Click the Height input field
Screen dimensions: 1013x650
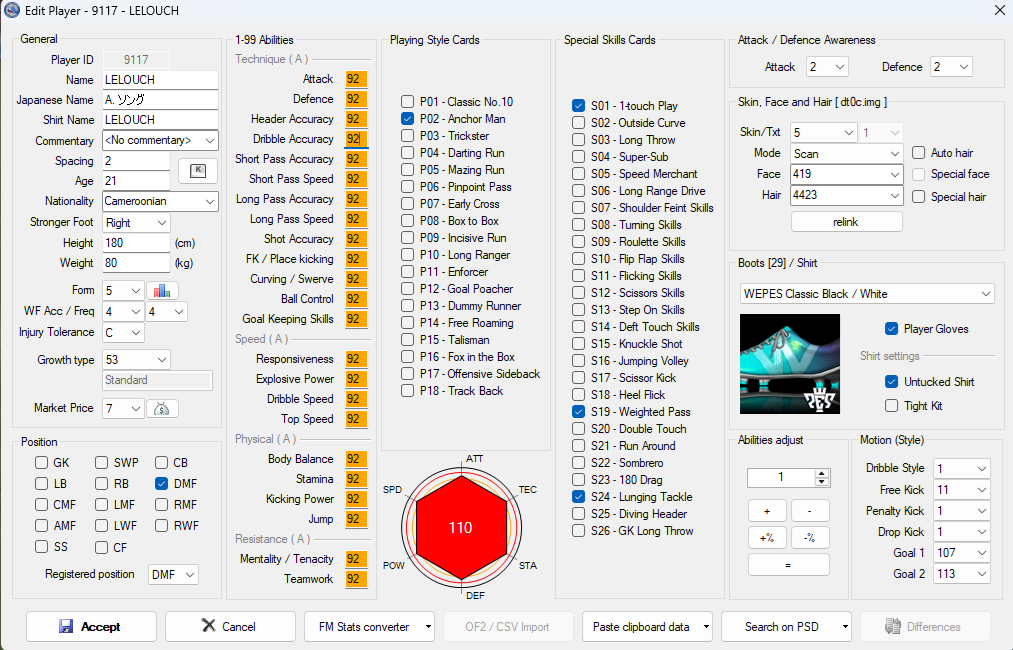(x=136, y=244)
